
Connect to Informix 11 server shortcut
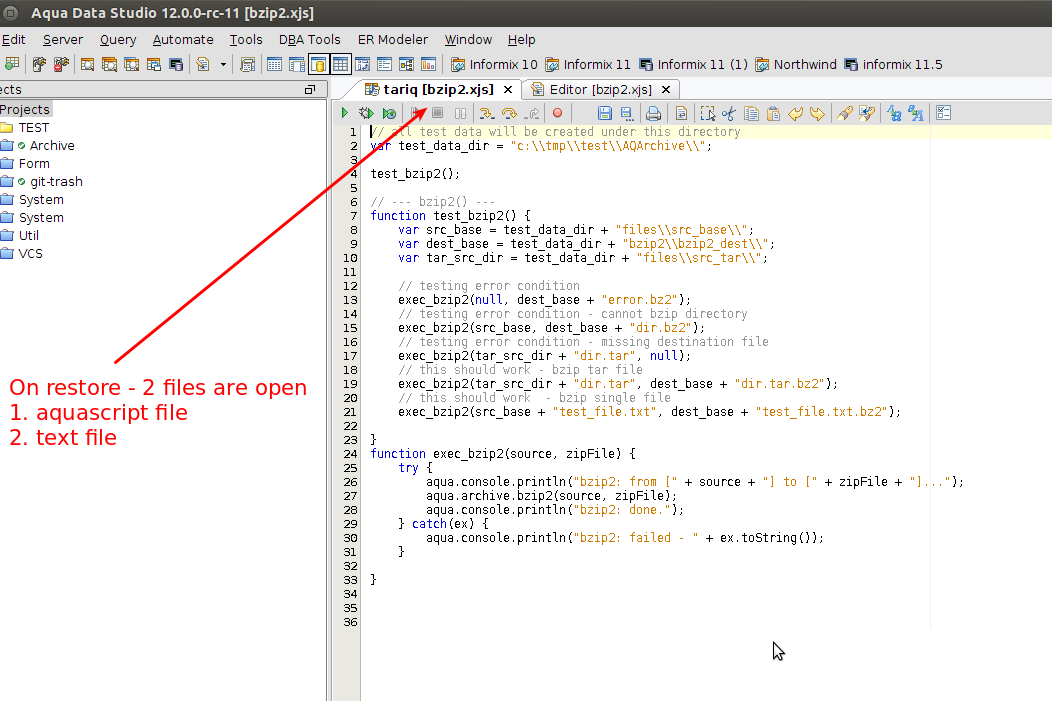click(x=588, y=64)
